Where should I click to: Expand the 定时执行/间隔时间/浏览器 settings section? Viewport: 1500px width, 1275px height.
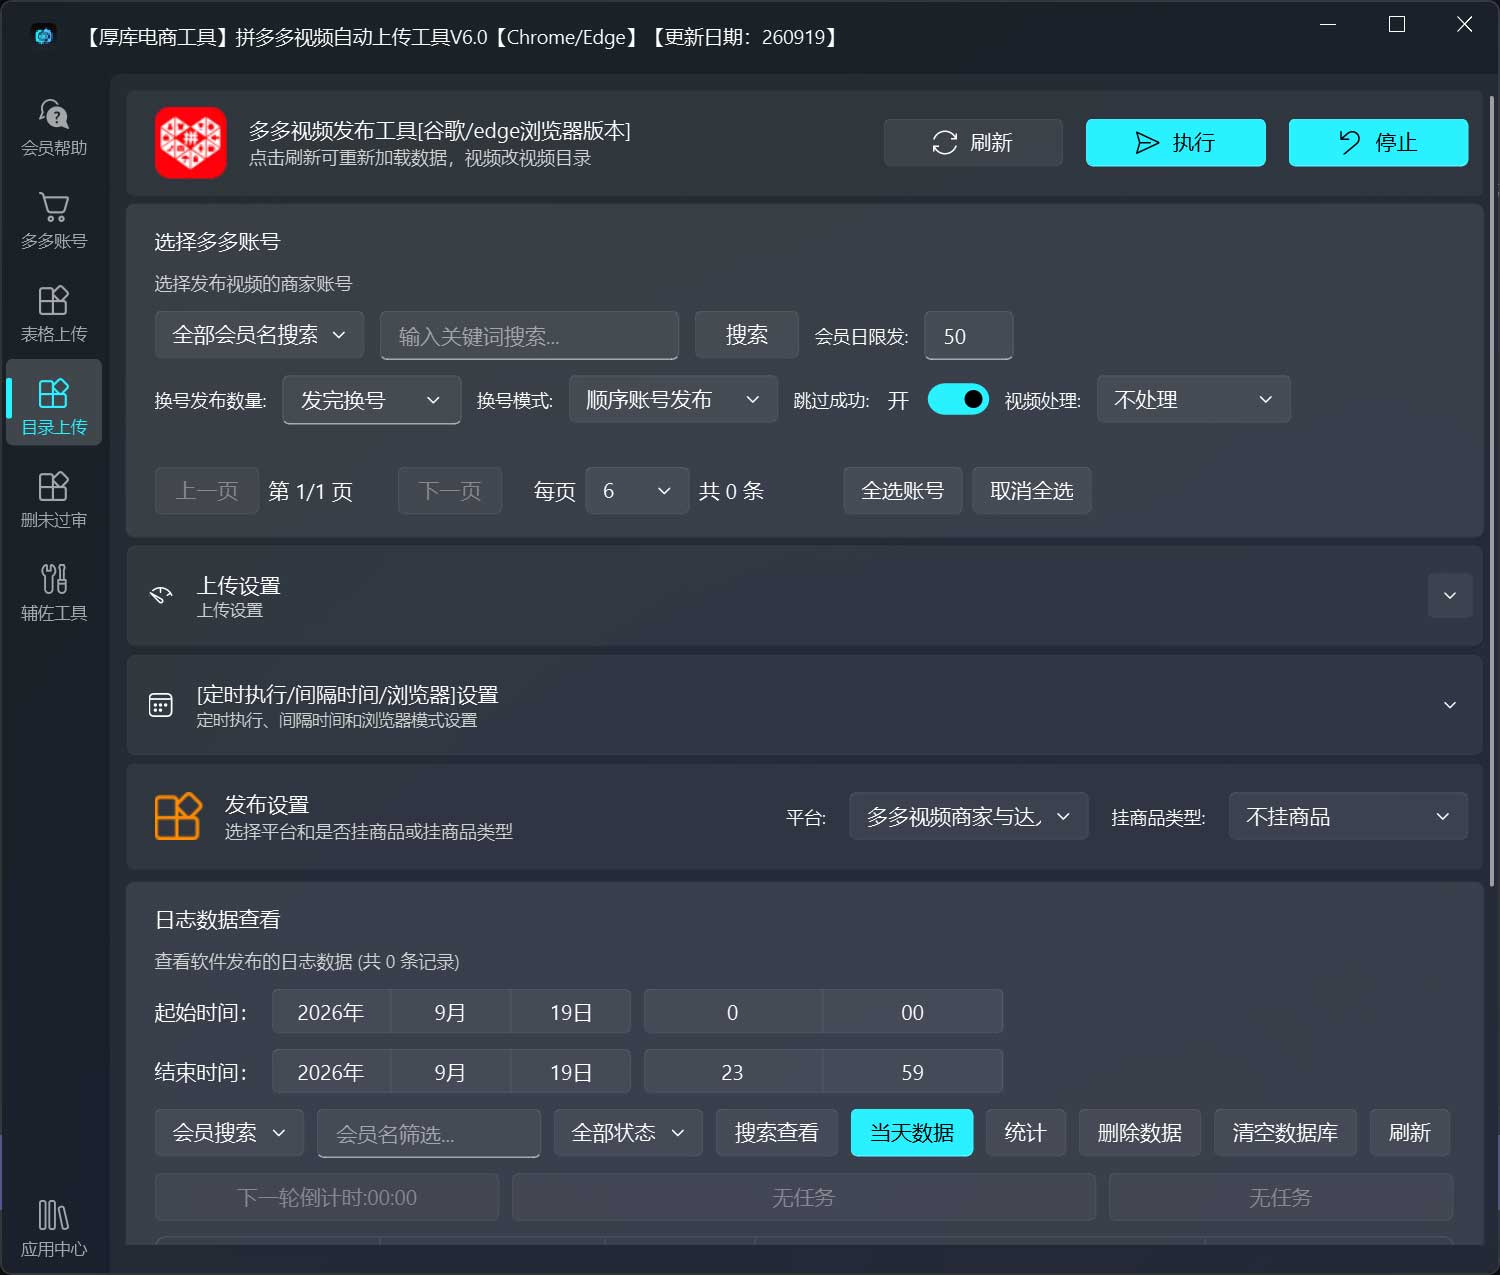(x=1450, y=705)
